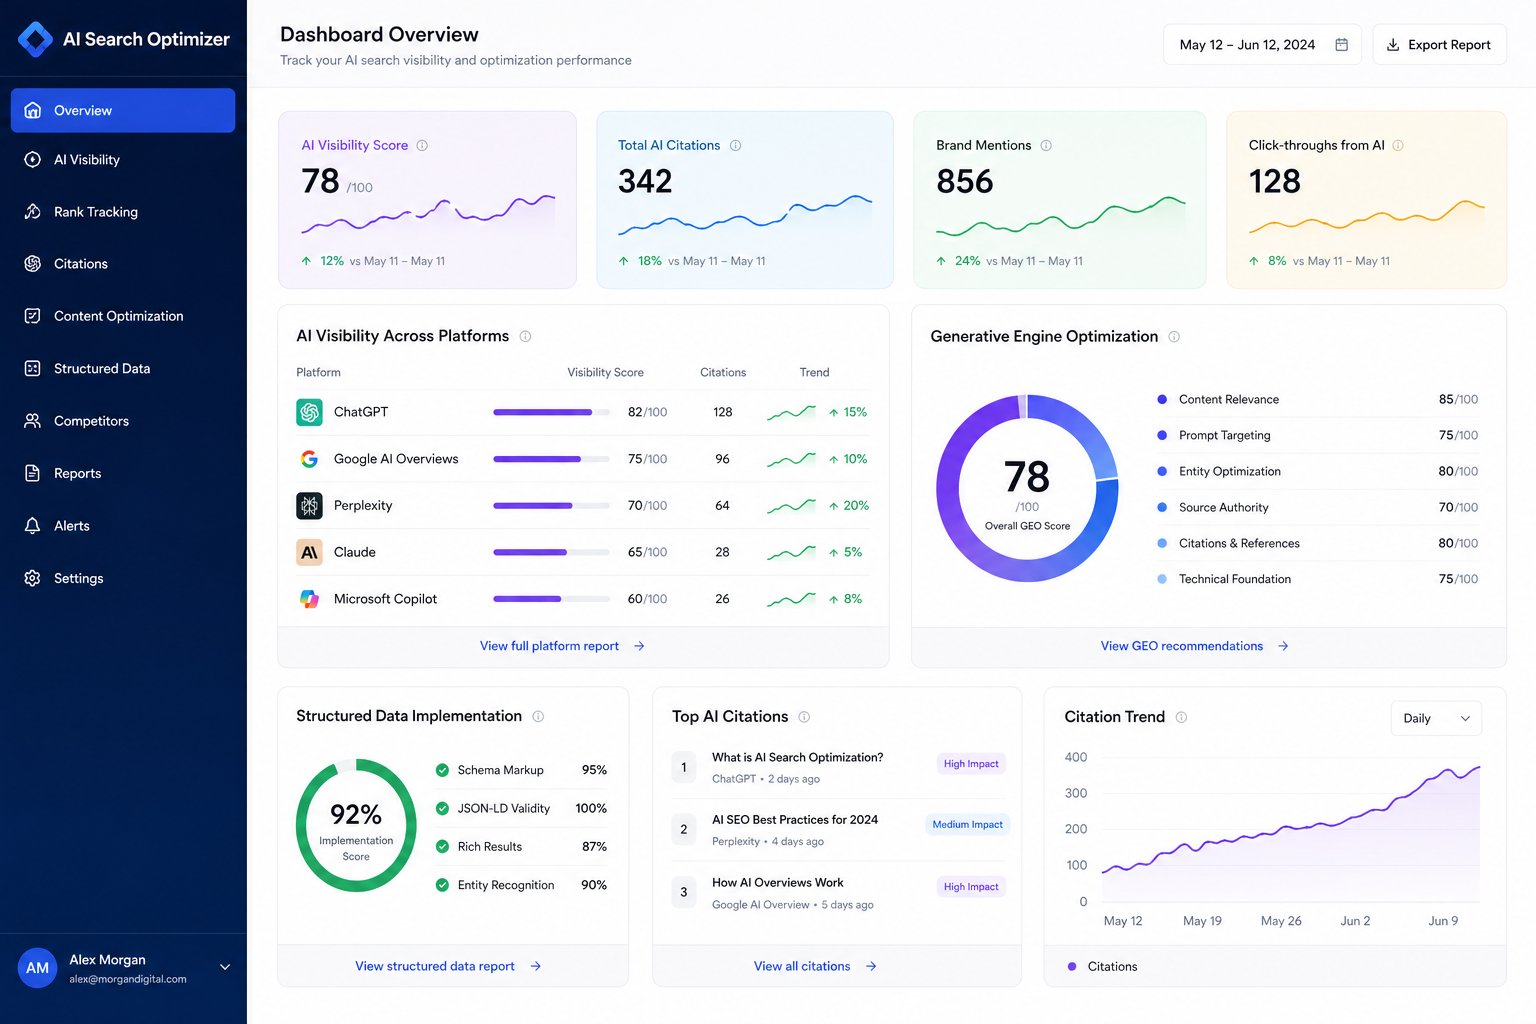Click the Prompt Targeting 75/100 row
The height and width of the screenshot is (1024, 1536).
click(x=1317, y=435)
